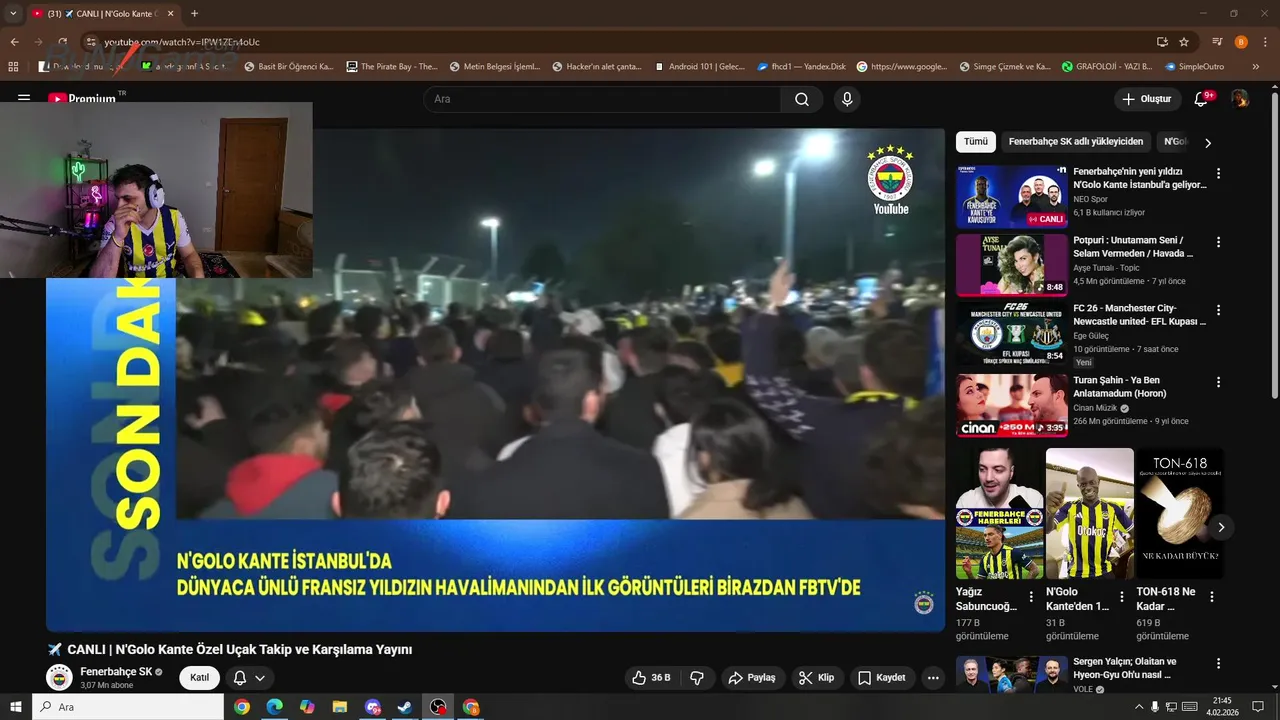
Task: Open options for NEO Spor Kante video
Action: 1218,173
